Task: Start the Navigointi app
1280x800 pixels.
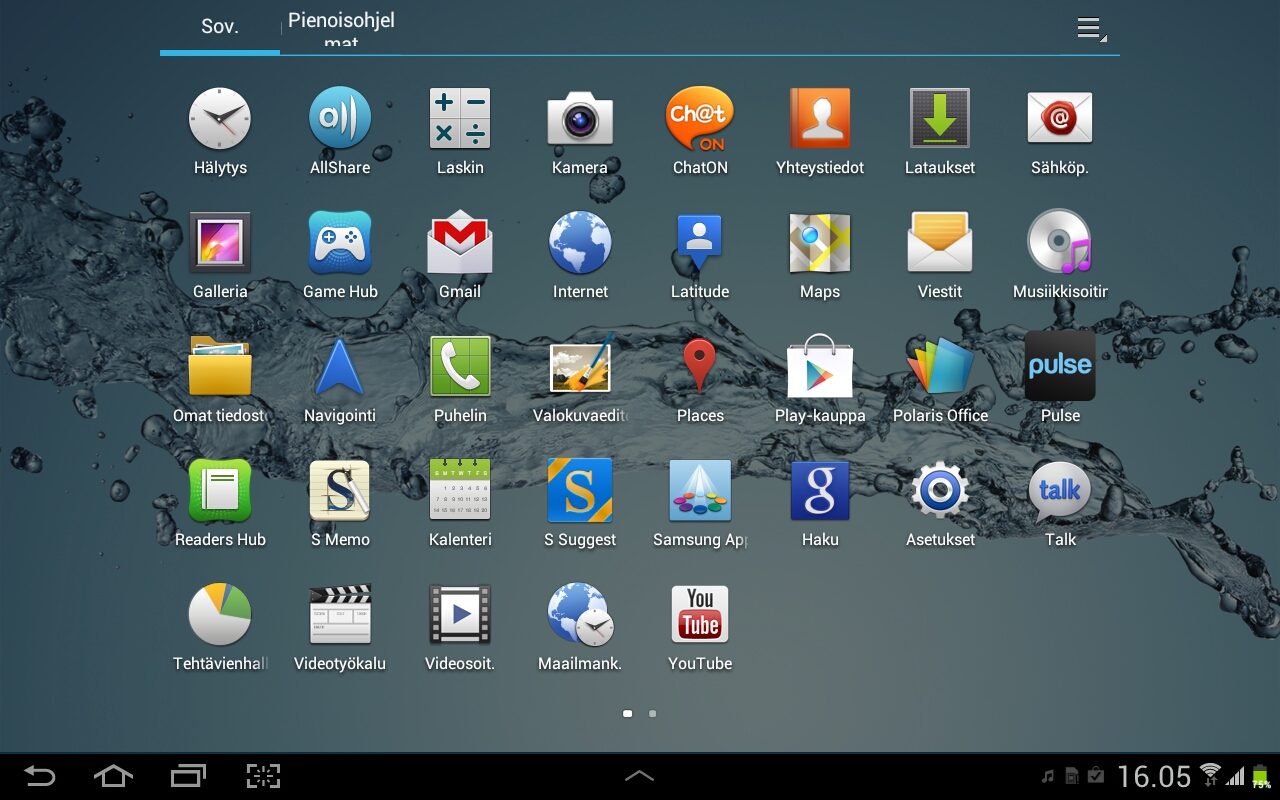Action: coord(340,367)
